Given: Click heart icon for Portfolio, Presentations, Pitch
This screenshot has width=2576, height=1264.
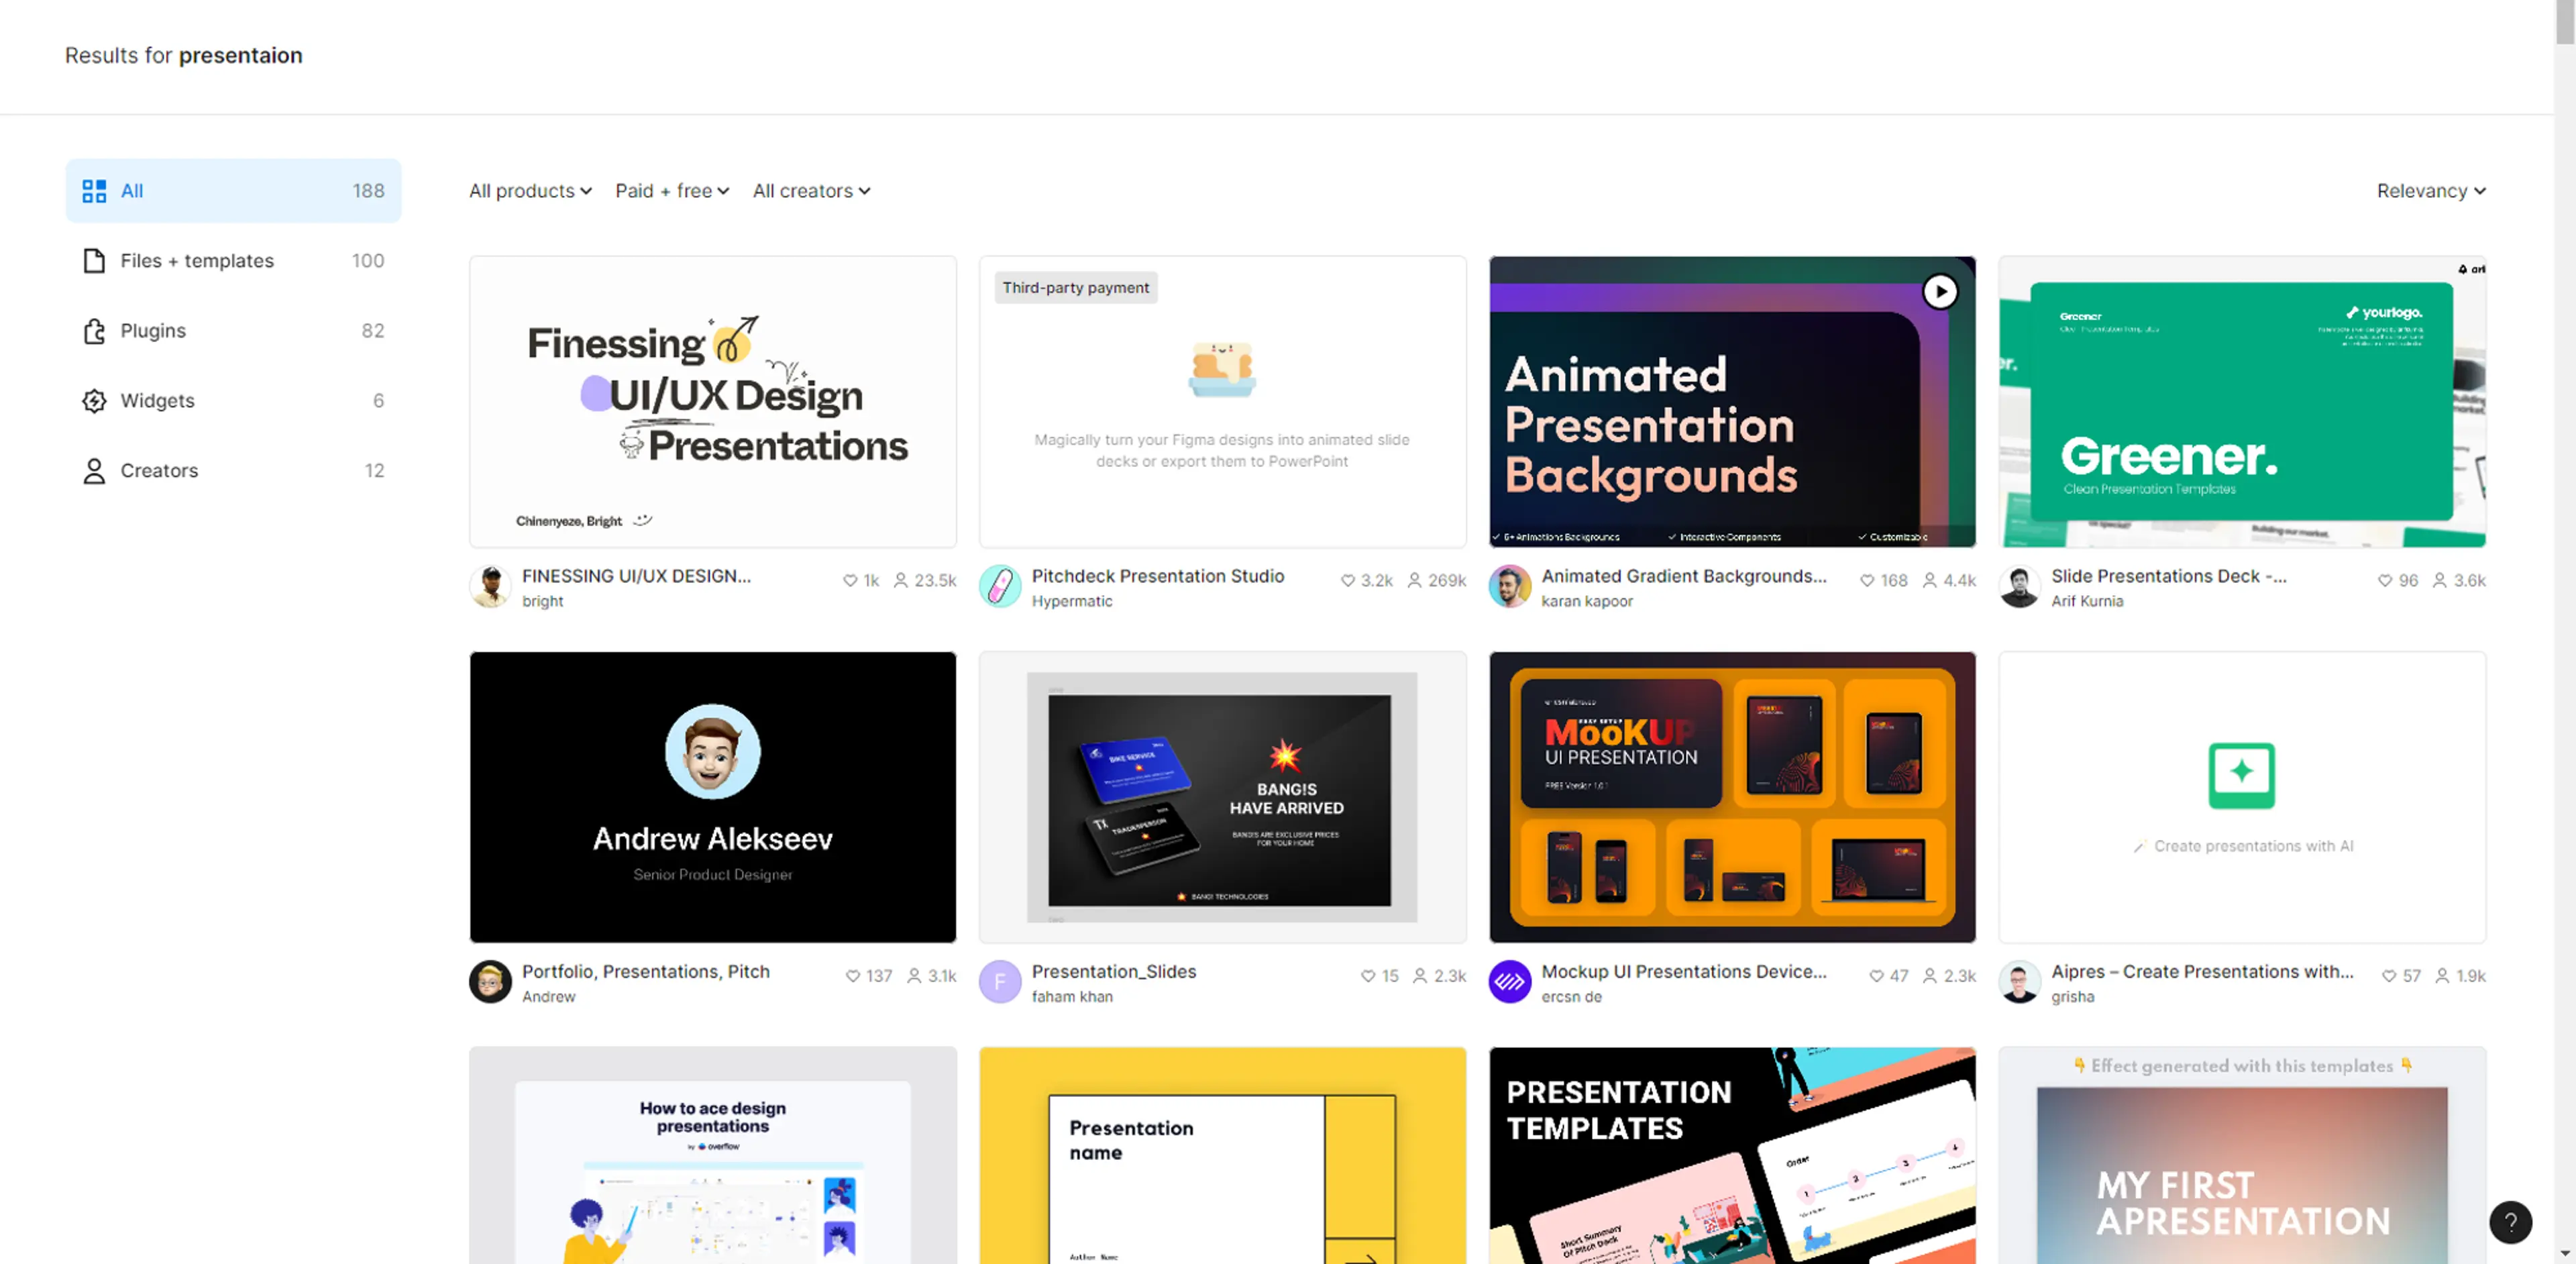Looking at the screenshot, I should point(853,976).
